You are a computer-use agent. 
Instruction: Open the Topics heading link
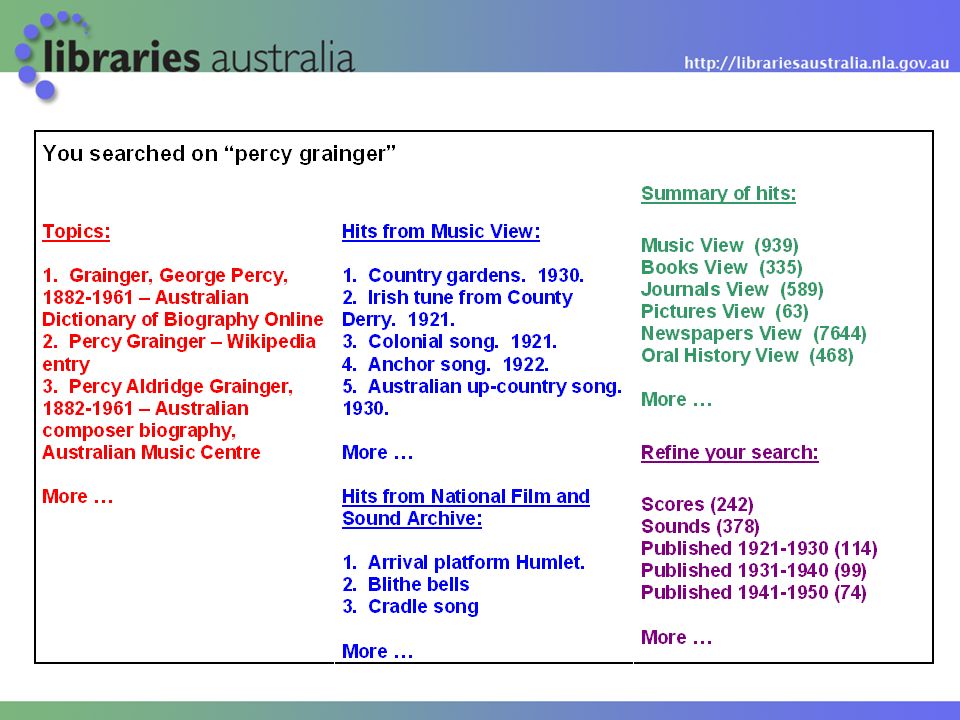coord(76,231)
